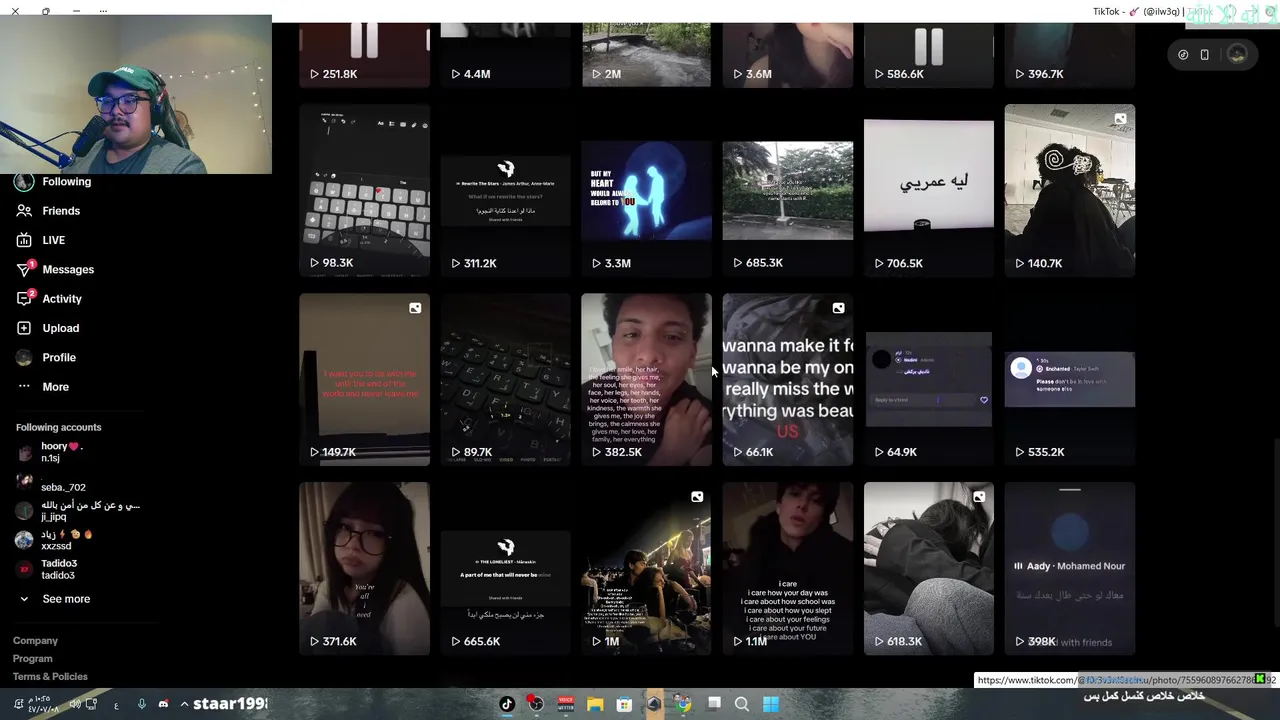
Task: Open the girl with glasses video 371.6K
Action: [x=364, y=568]
